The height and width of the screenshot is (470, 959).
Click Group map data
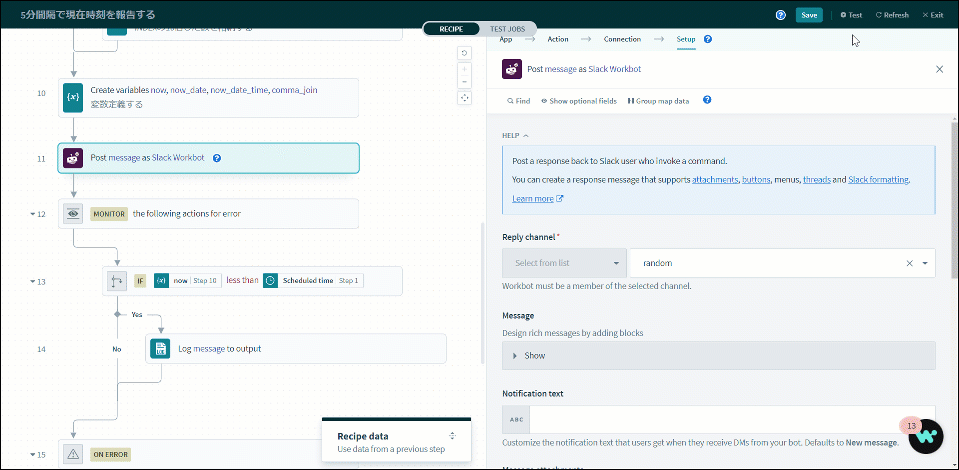[659, 101]
